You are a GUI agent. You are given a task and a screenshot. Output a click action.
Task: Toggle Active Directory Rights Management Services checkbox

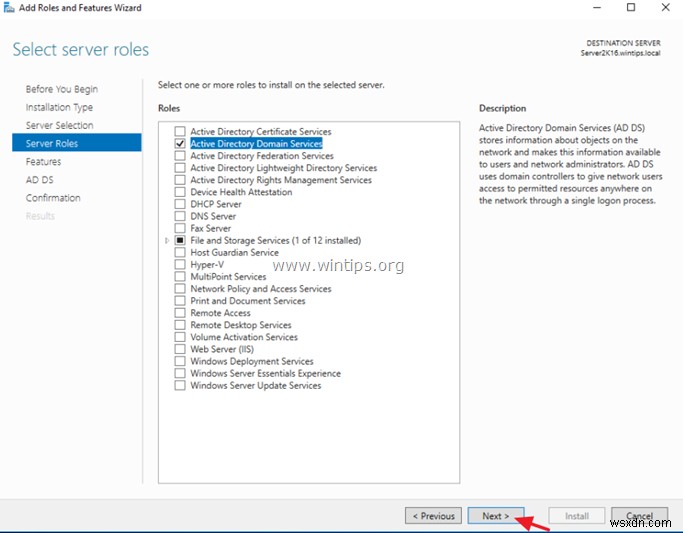click(x=180, y=180)
